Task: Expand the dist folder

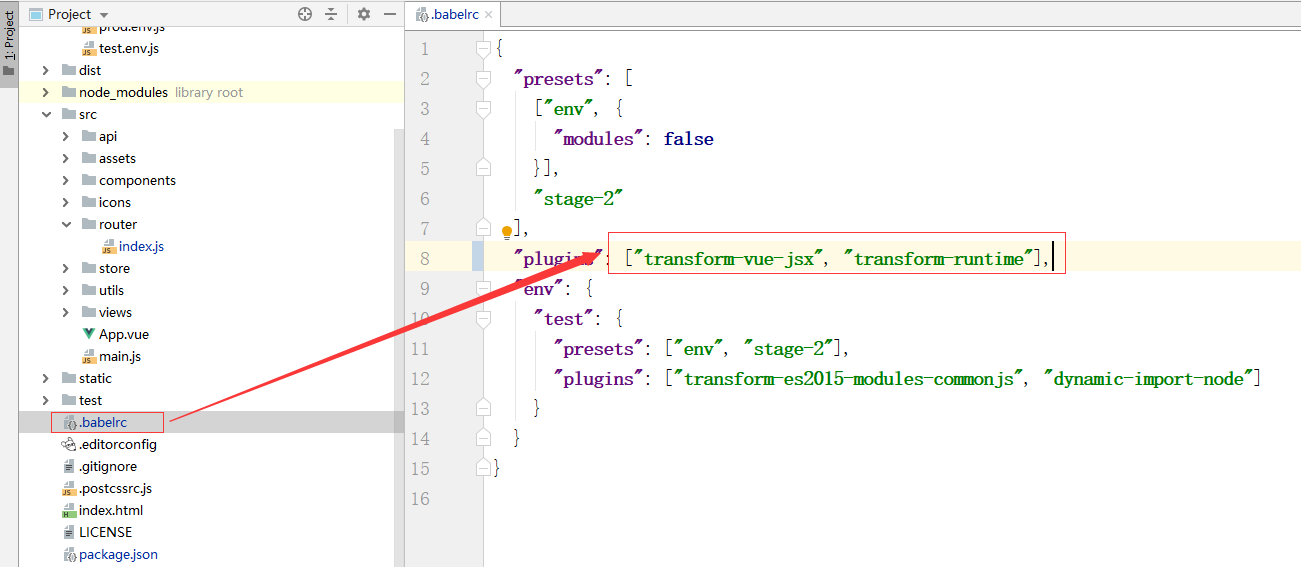Action: tap(45, 70)
